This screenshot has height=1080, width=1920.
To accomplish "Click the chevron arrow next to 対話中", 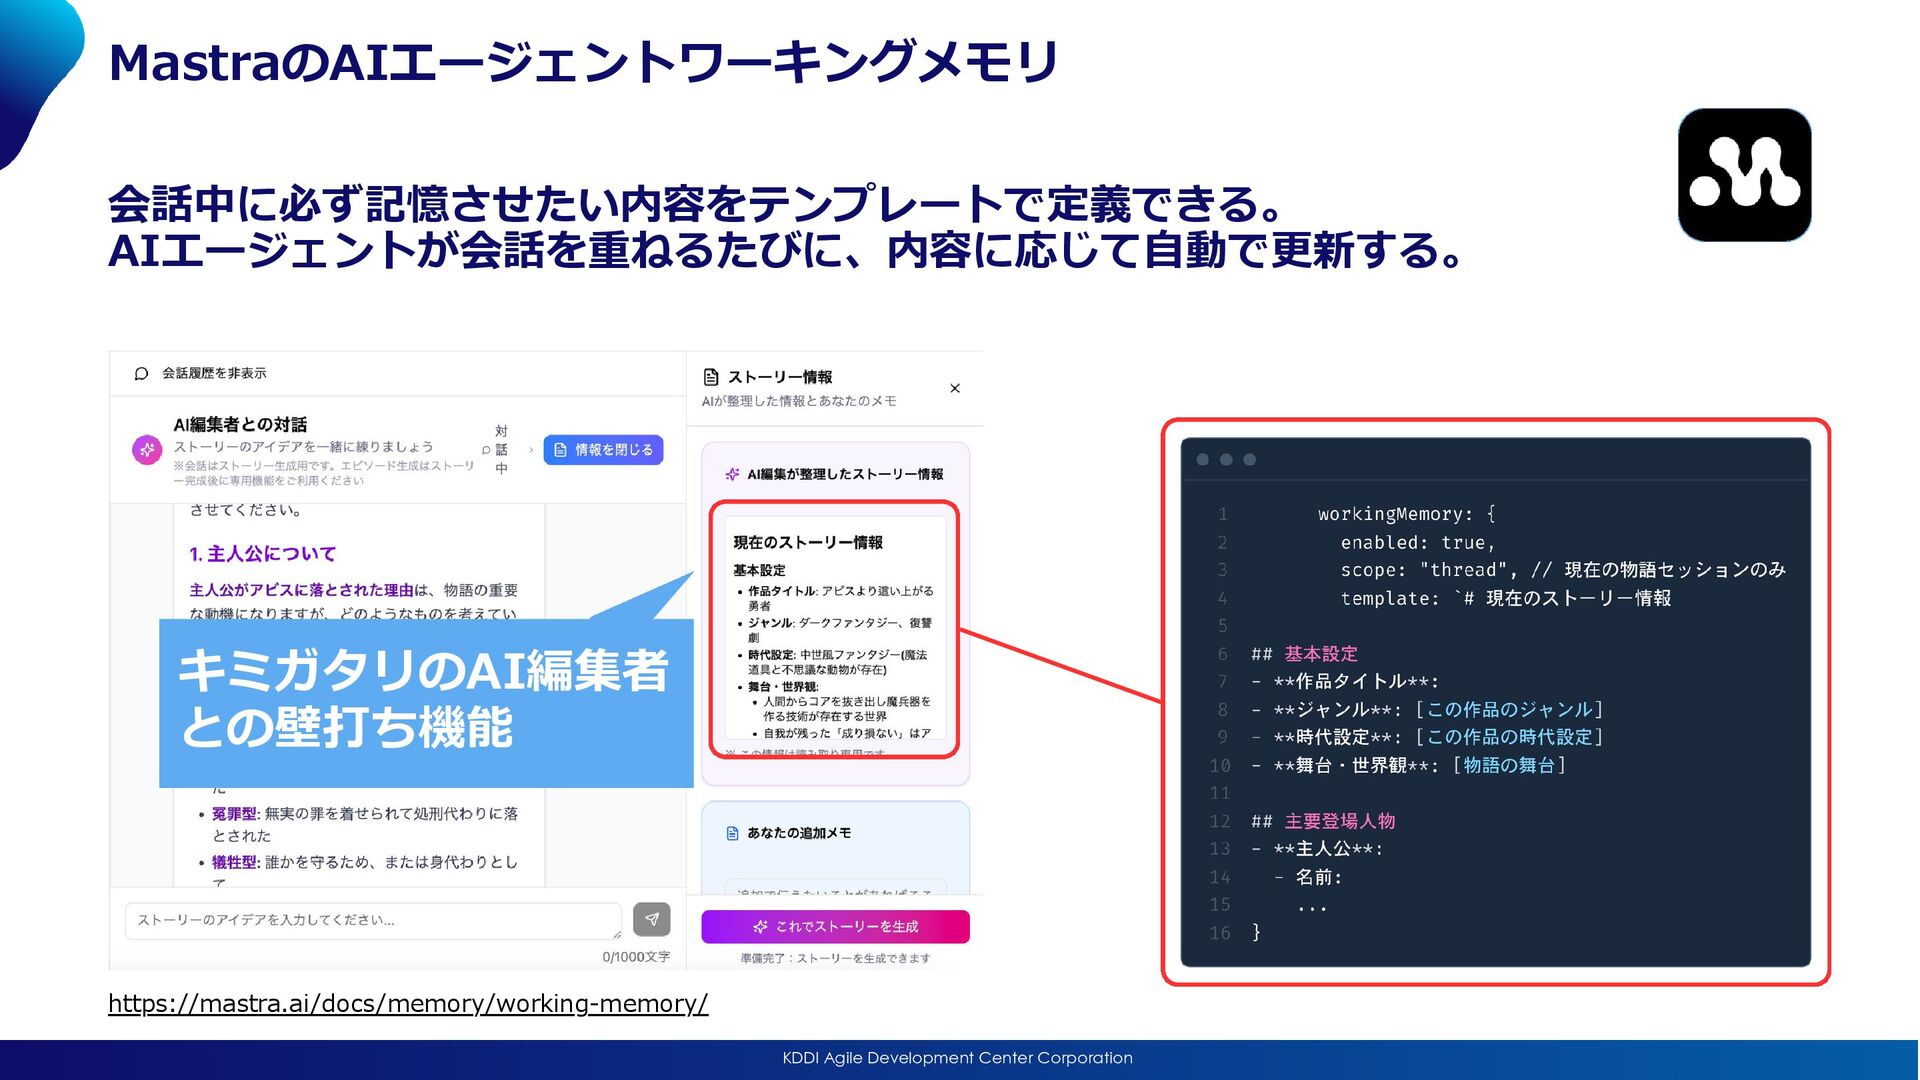I will pos(530,450).
